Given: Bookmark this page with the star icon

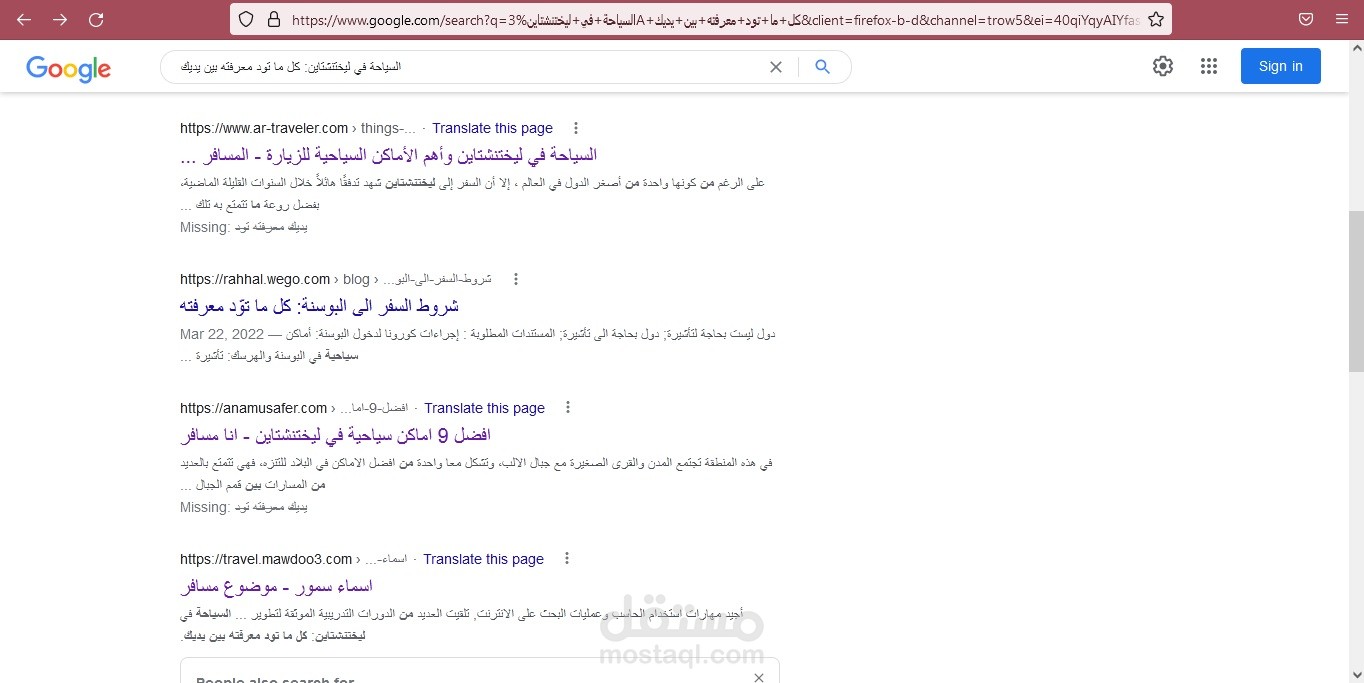Looking at the screenshot, I should [1155, 19].
